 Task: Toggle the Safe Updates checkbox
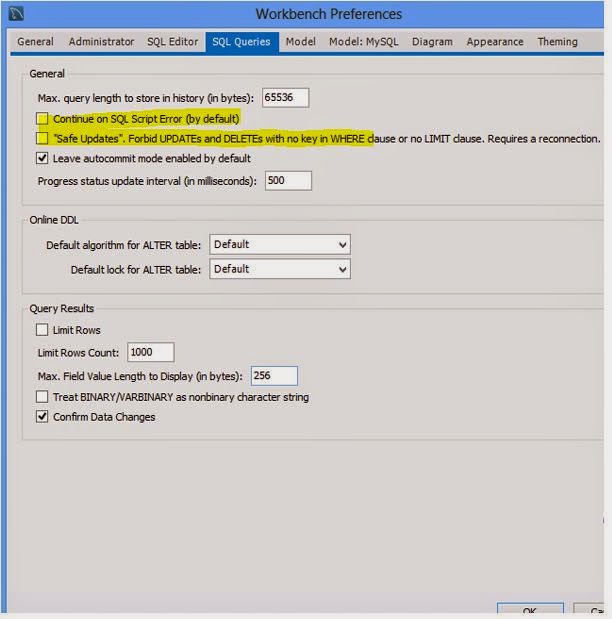(42, 138)
